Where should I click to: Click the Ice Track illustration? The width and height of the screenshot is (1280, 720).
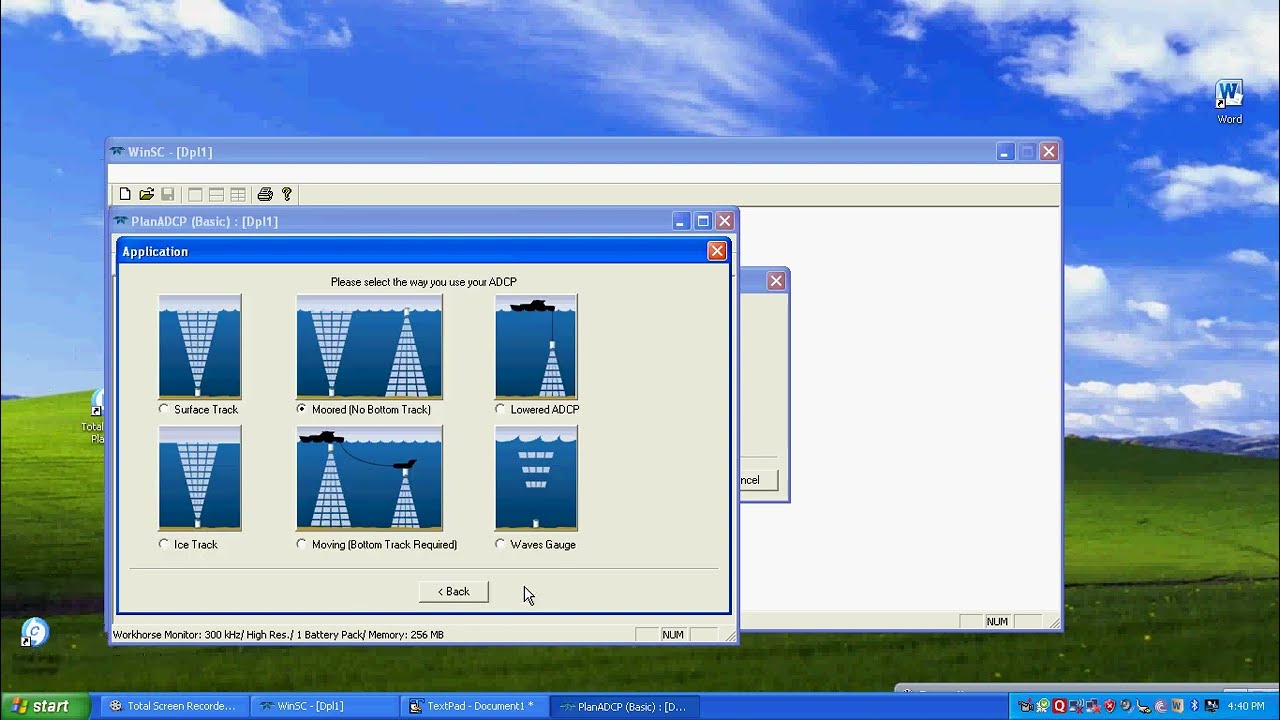pyautogui.click(x=200, y=478)
